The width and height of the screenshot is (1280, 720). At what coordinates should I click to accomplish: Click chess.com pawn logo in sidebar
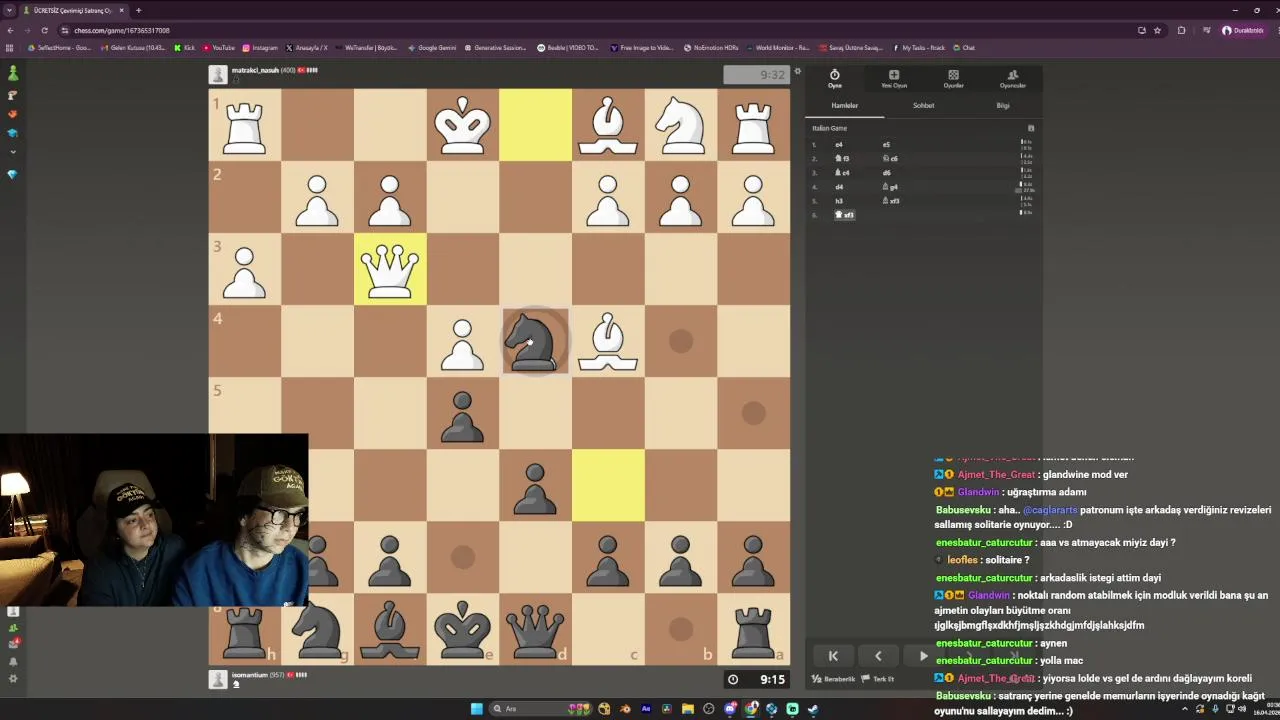13,74
